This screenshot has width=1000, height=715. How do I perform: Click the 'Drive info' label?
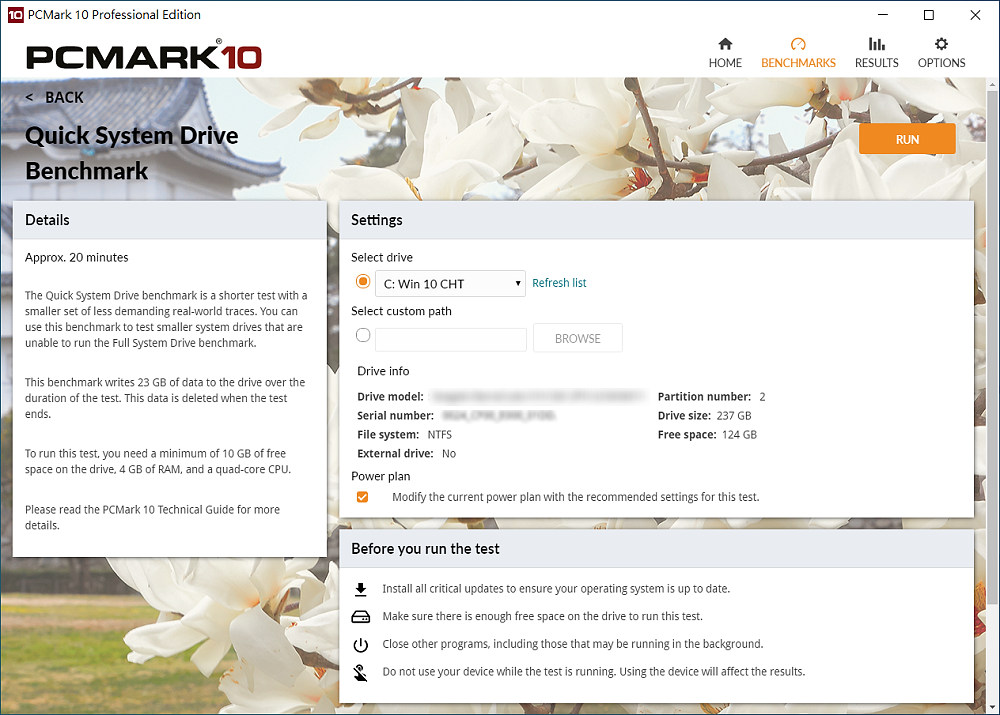383,371
